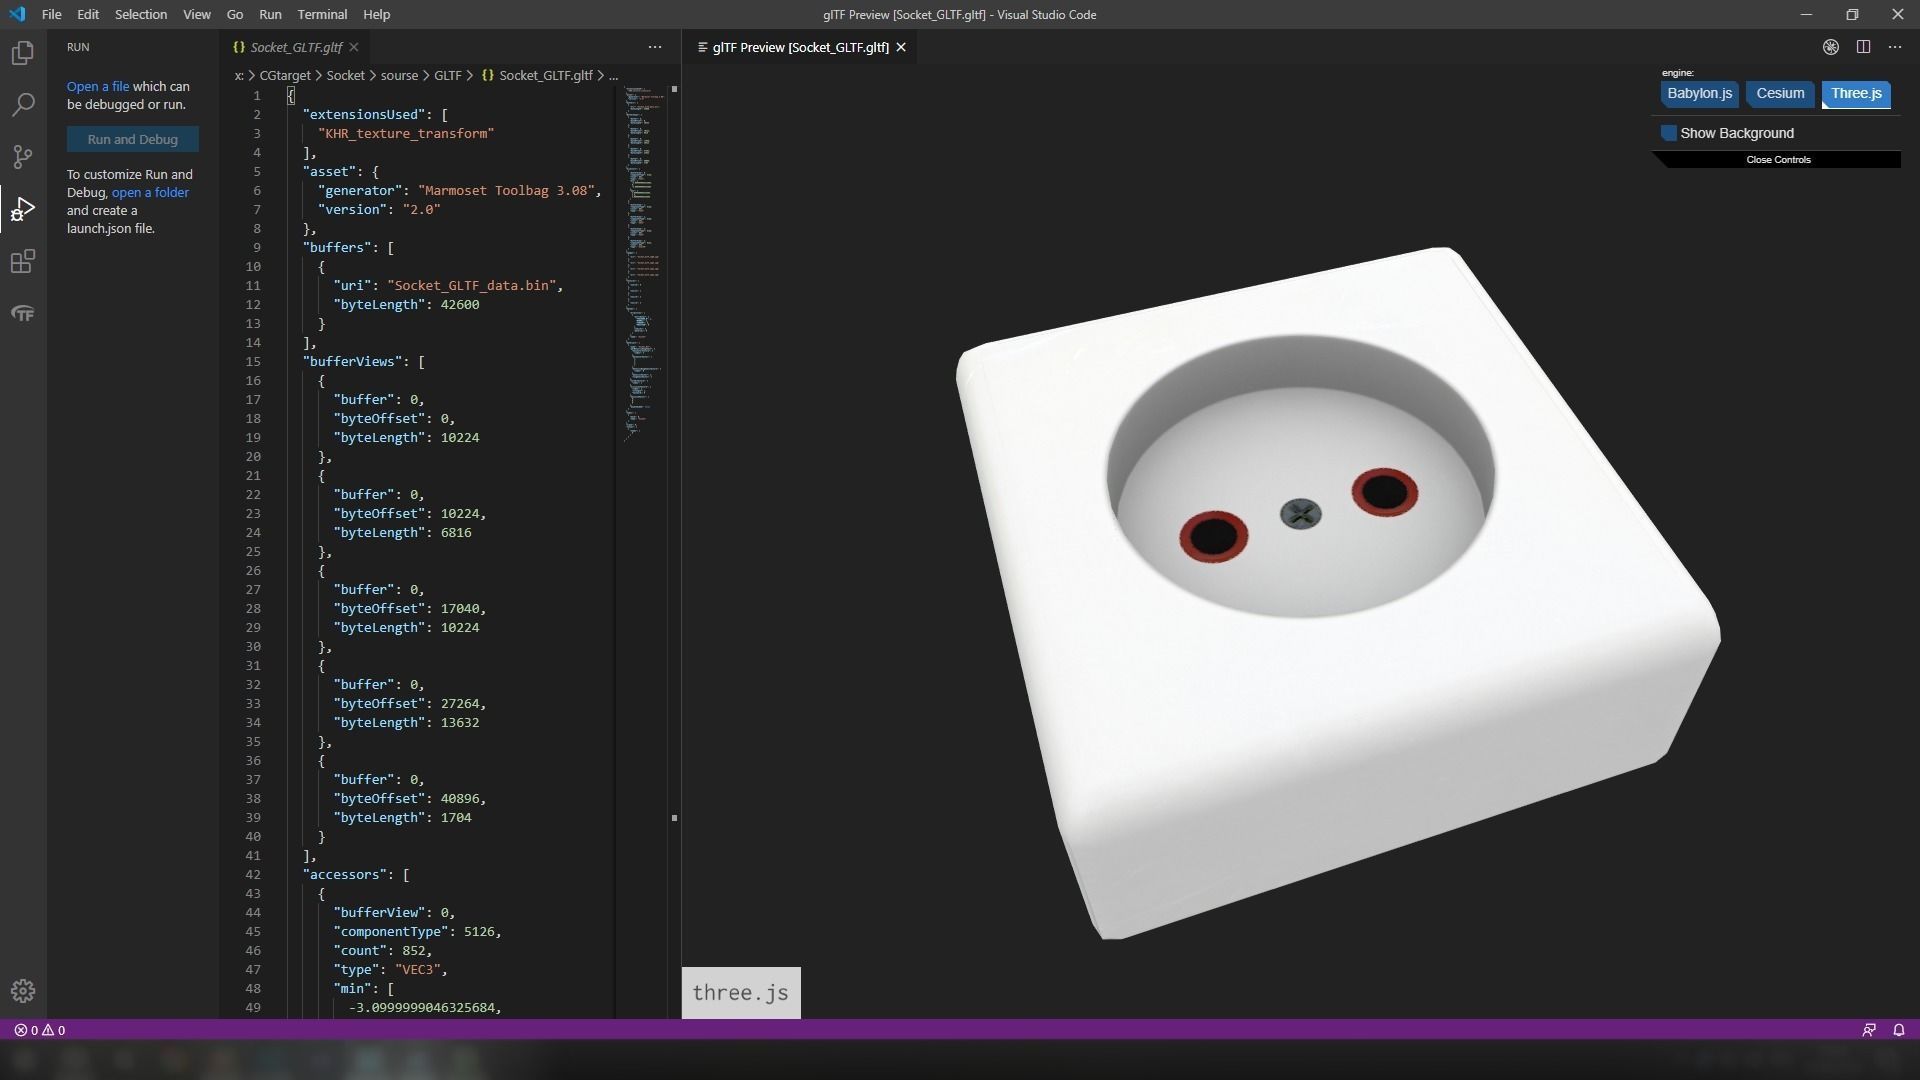Expand breadcrumb GLTF folder segment
The width and height of the screenshot is (1920, 1080).
tap(447, 75)
